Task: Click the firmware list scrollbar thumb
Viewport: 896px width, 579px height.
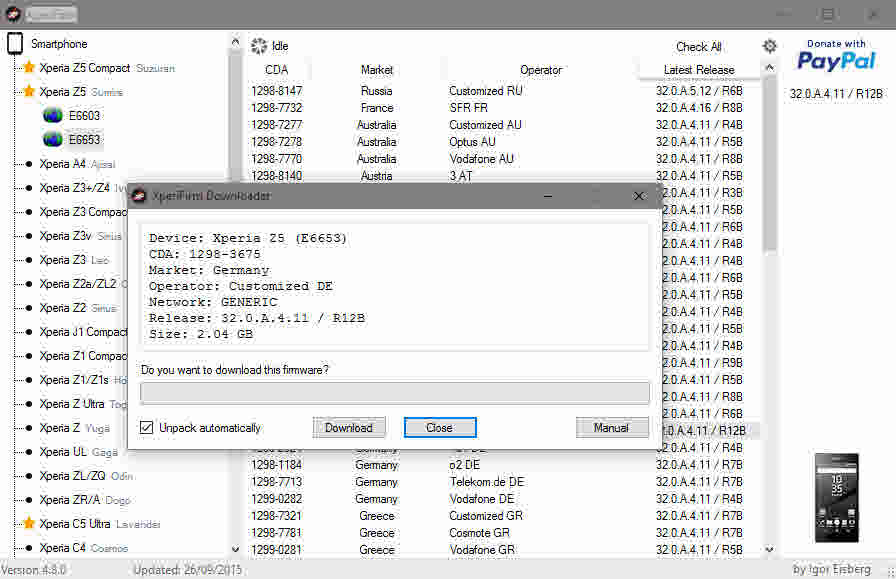Action: click(770, 163)
